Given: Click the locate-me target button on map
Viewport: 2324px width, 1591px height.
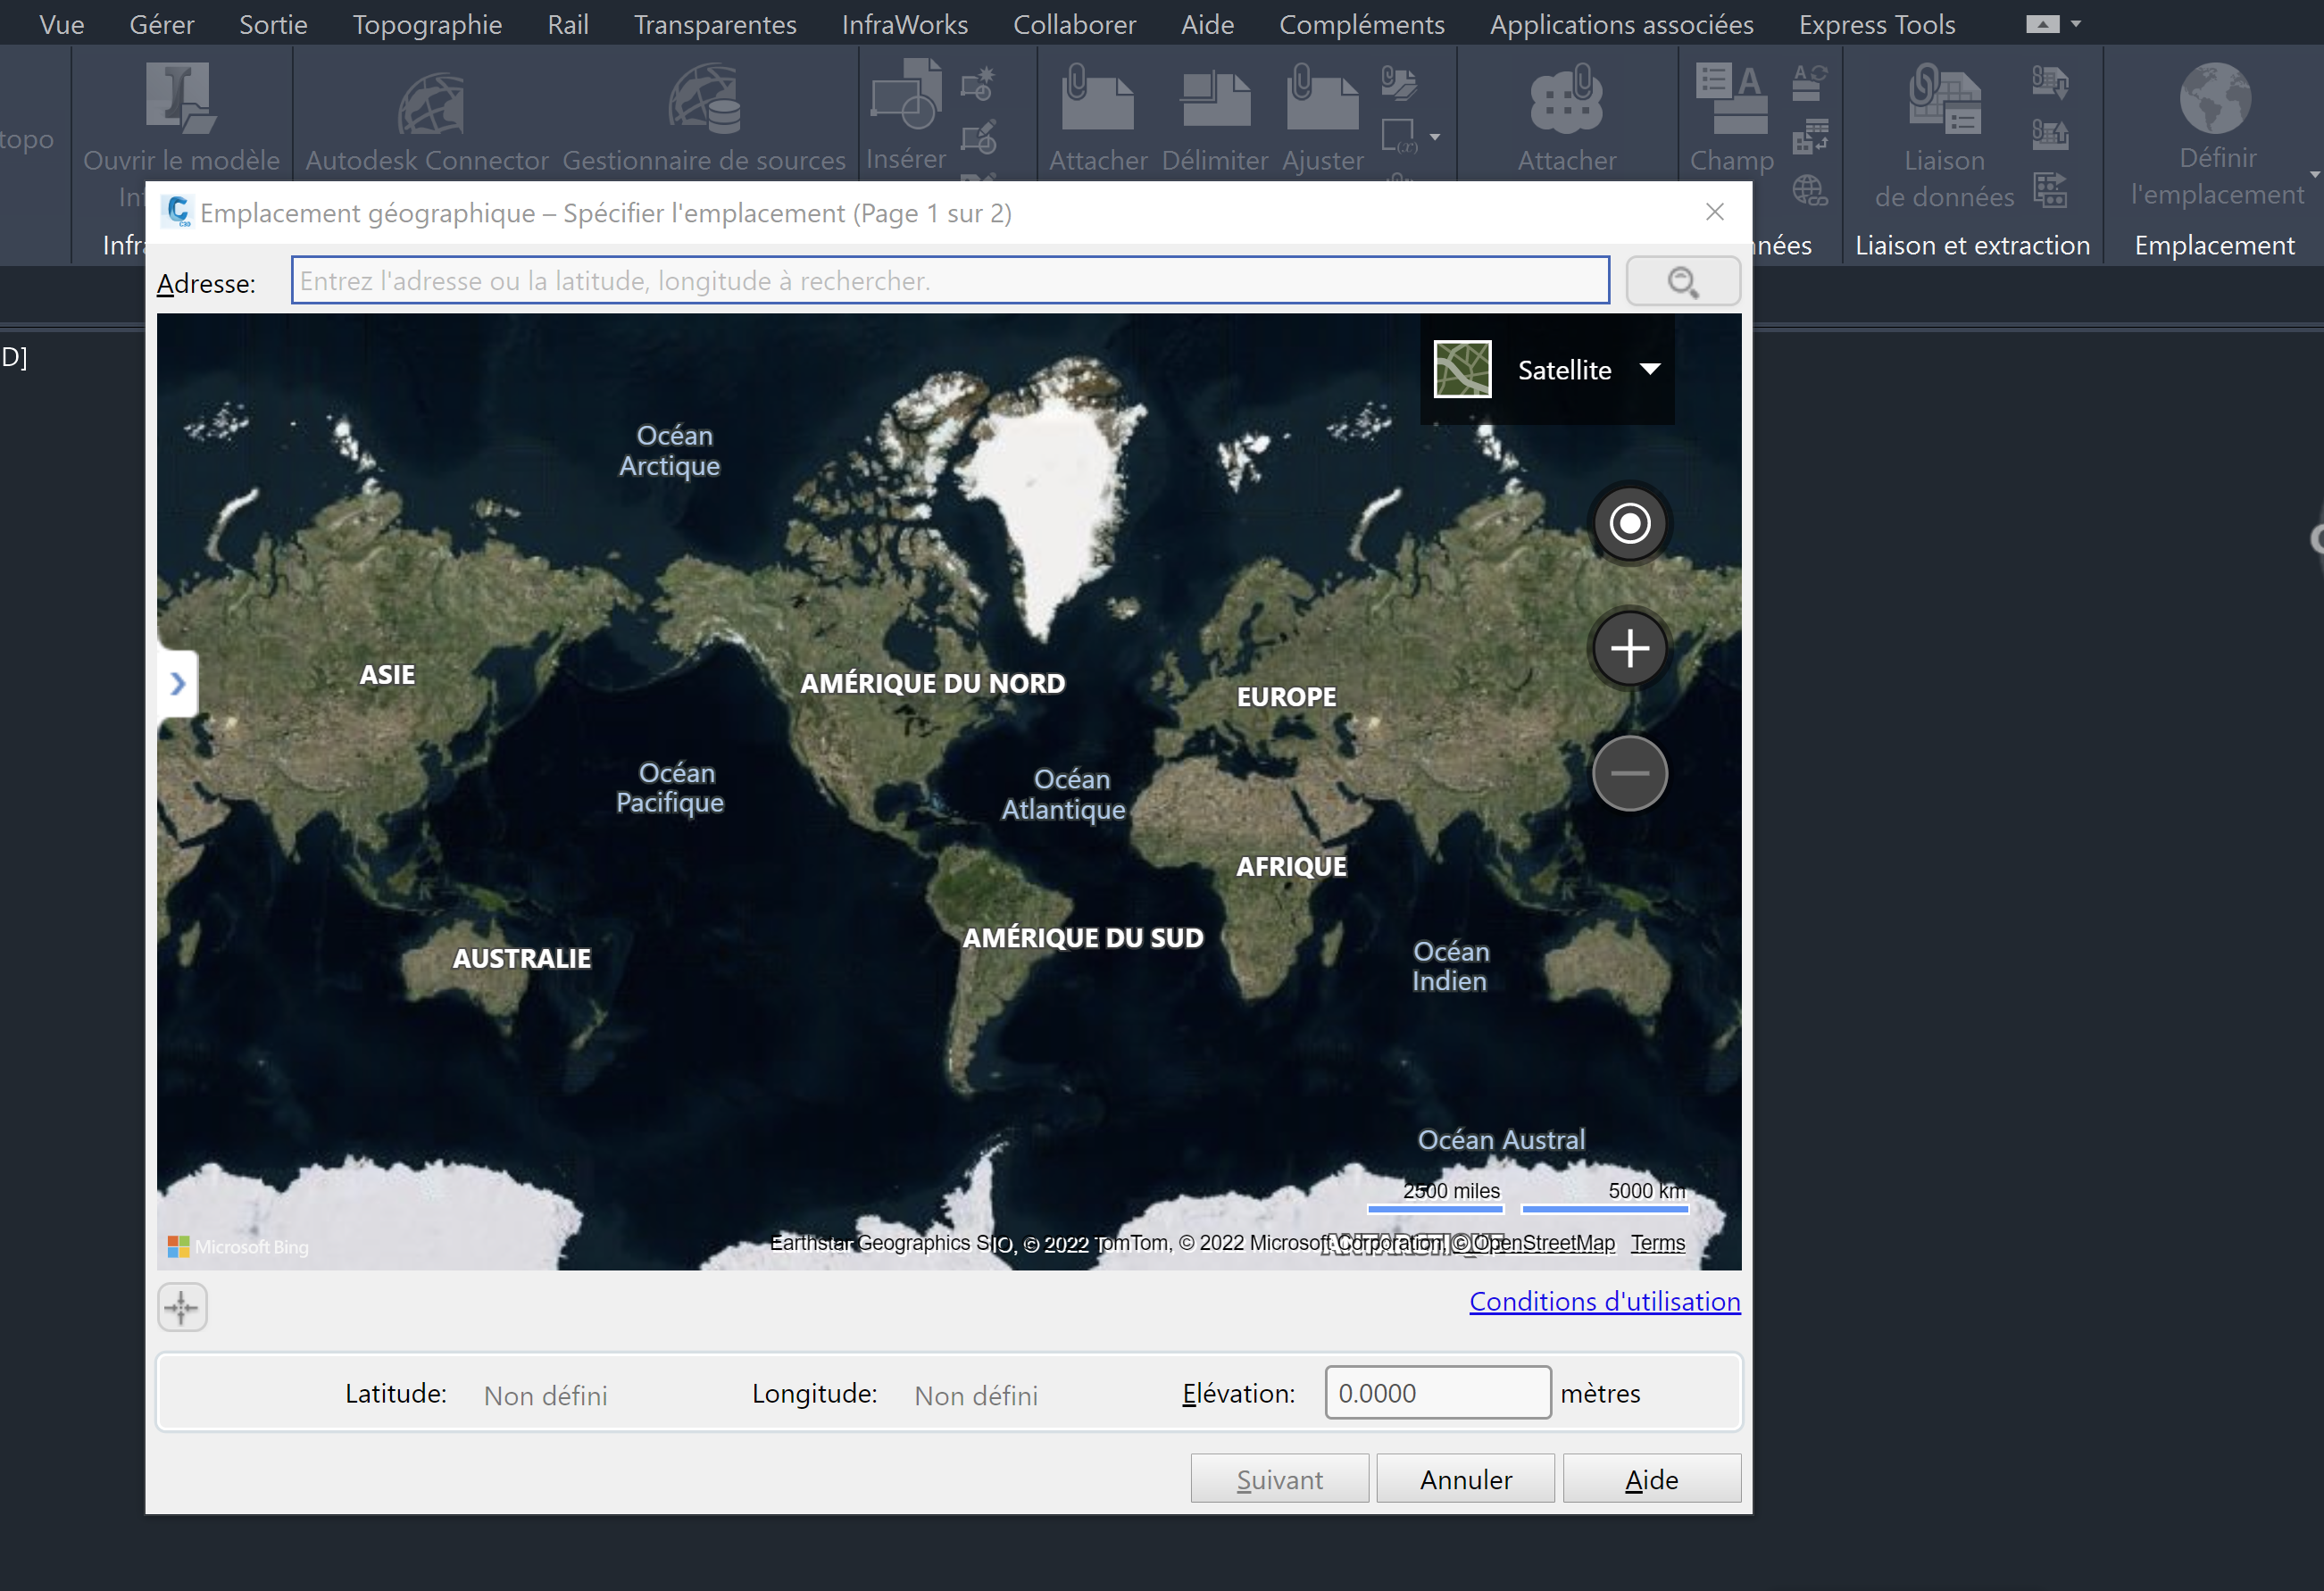Looking at the screenshot, I should [x=1629, y=523].
